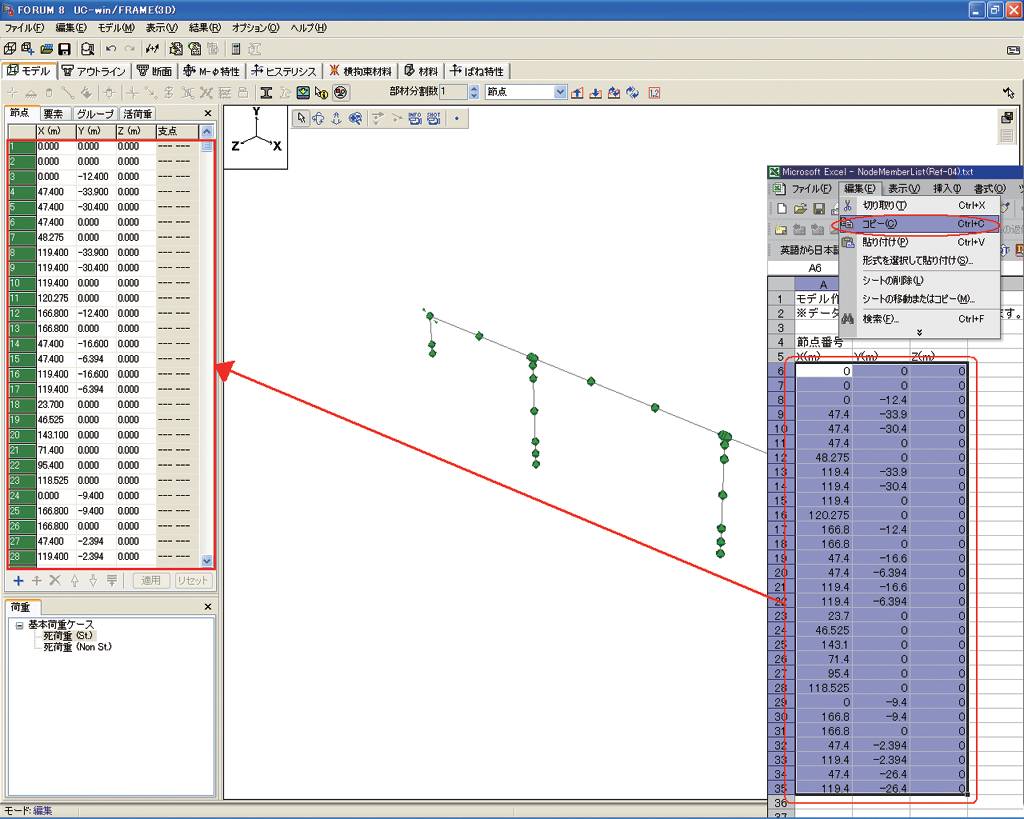Click the open file folder icon
The width and height of the screenshot is (1024, 819).
coord(45,48)
